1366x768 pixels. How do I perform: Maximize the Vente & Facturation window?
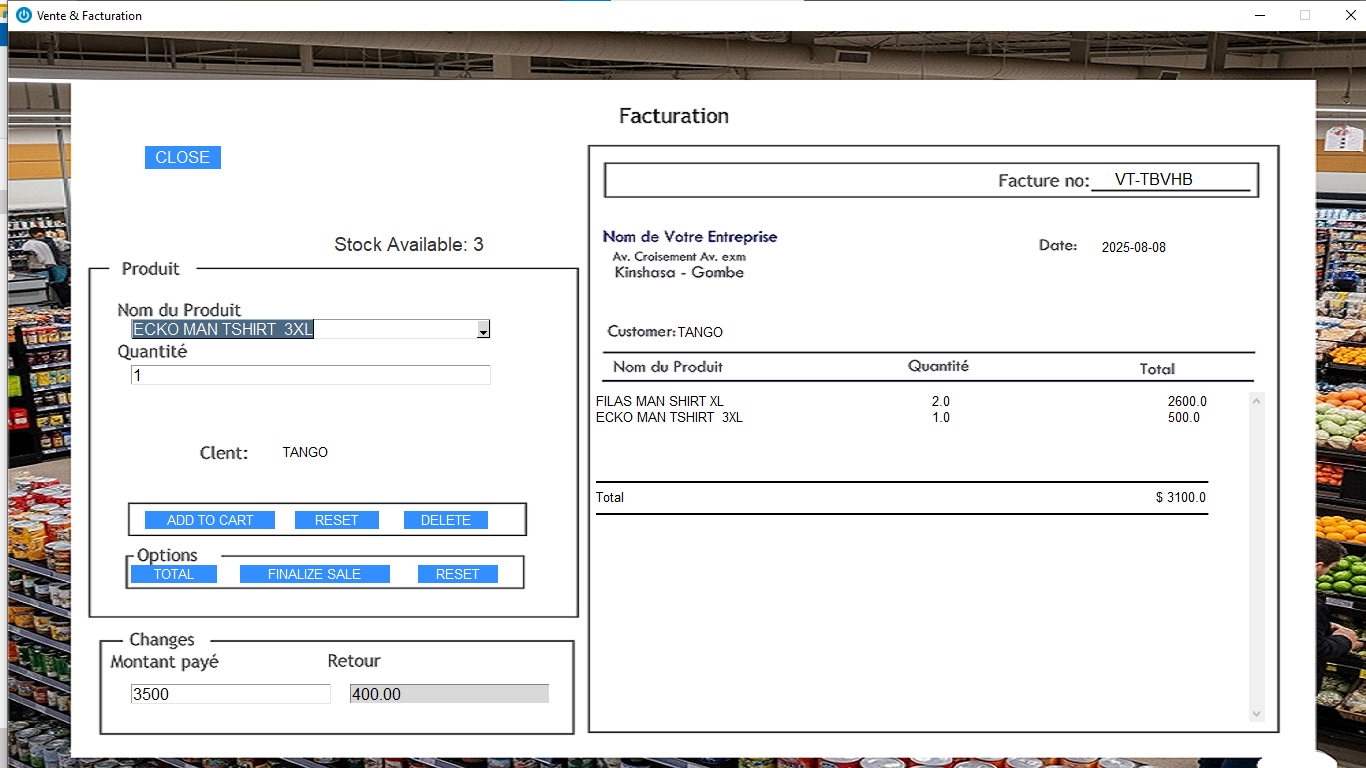tap(1304, 15)
